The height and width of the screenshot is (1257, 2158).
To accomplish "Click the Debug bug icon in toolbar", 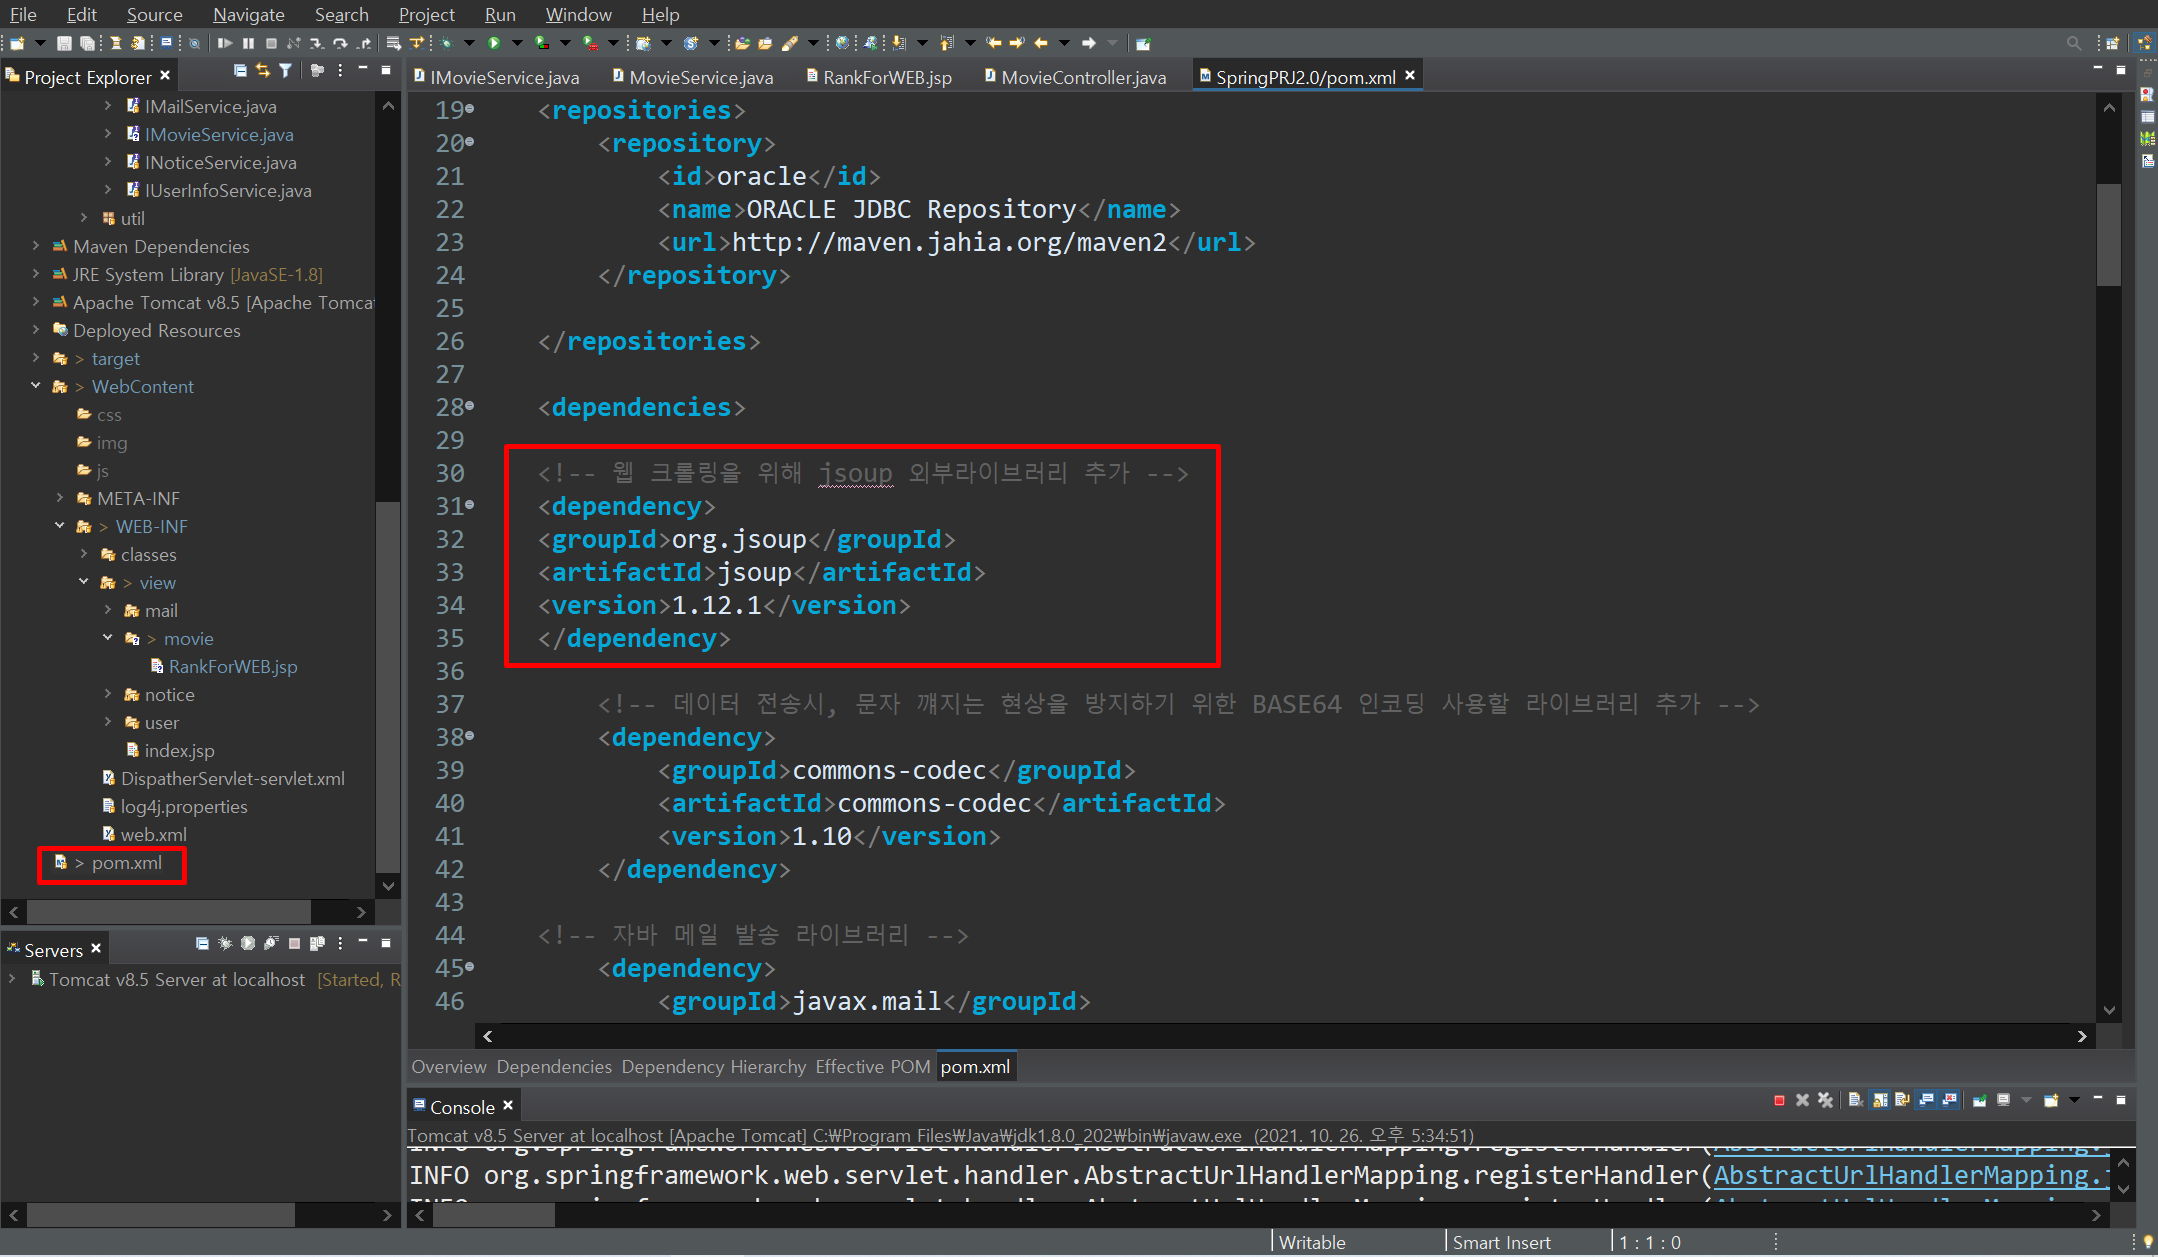I will coord(446,43).
